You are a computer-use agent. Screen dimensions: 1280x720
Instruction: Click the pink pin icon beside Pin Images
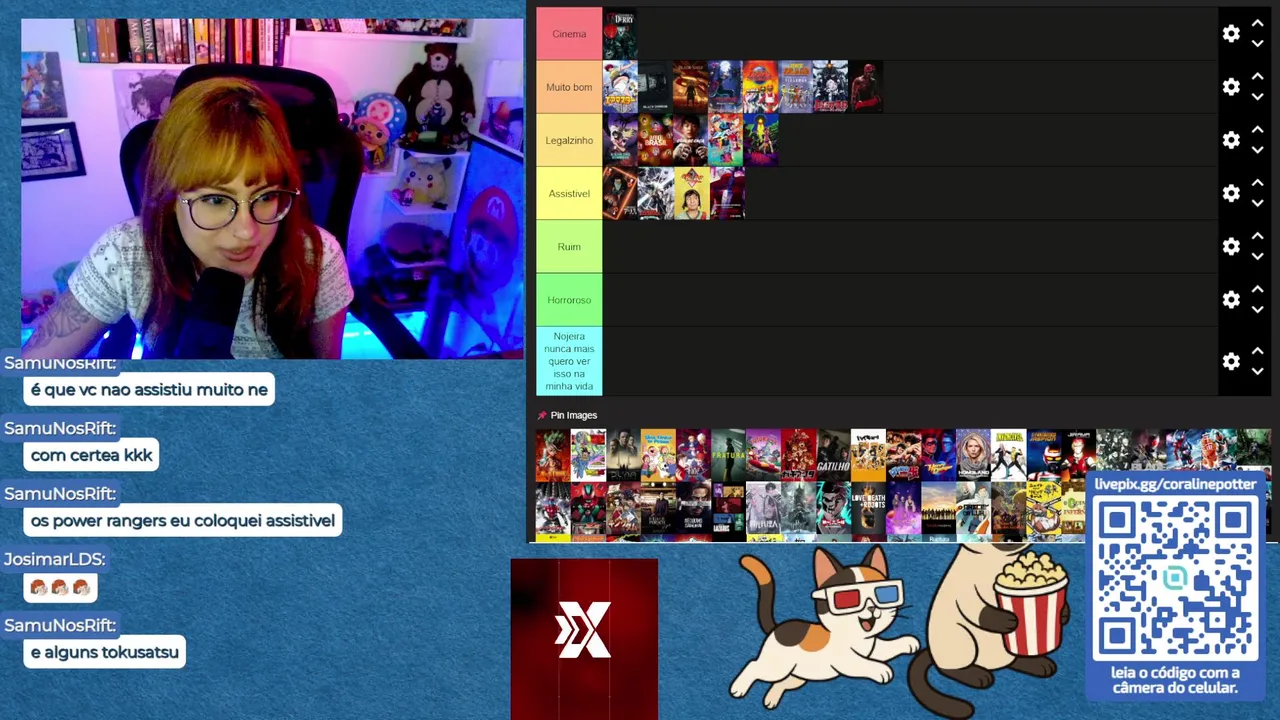[542, 415]
